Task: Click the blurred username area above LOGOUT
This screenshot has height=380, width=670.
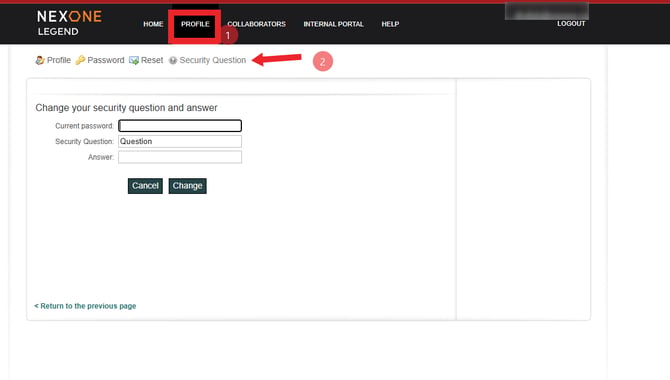Action: (x=547, y=11)
